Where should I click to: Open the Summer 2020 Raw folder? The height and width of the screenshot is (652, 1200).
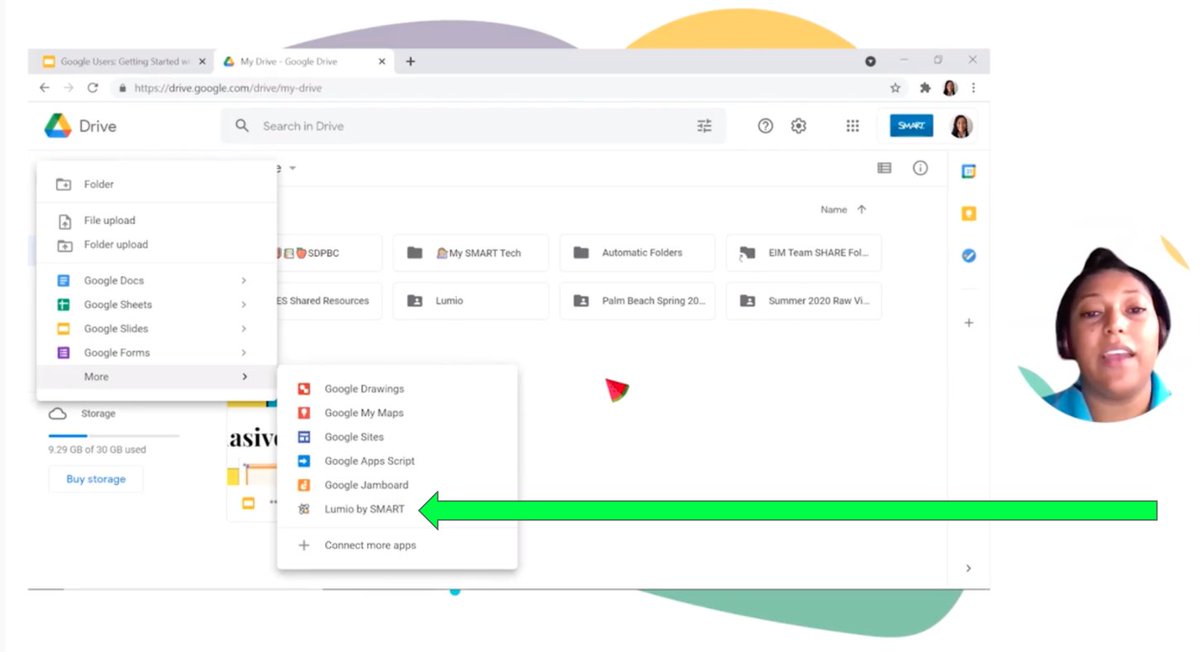tap(804, 300)
